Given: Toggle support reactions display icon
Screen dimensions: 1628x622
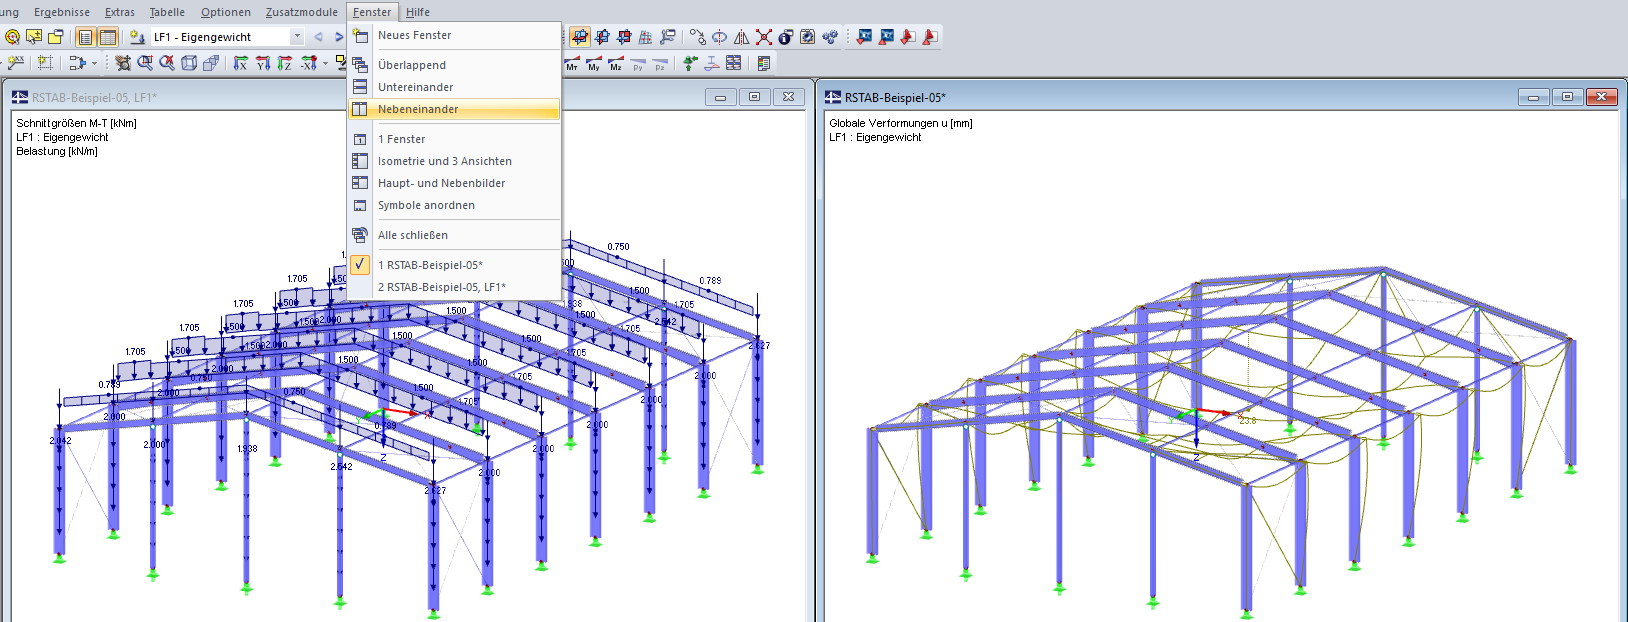Looking at the screenshot, I should point(690,63).
